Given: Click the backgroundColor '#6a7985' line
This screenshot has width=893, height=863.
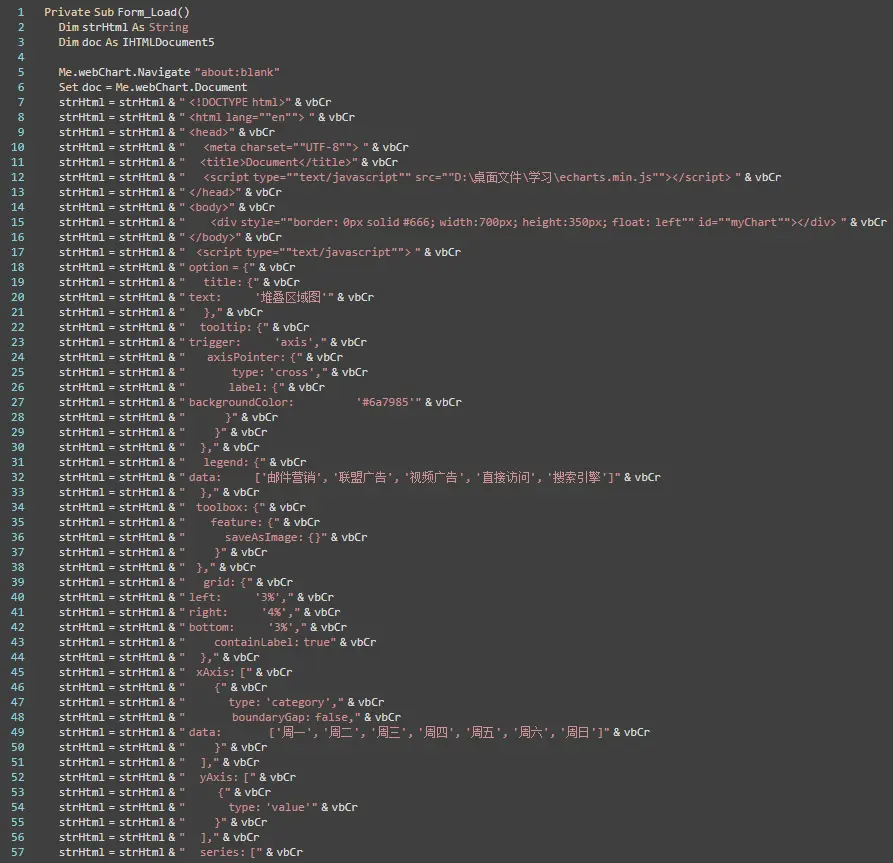Looking at the screenshot, I should 260,402.
